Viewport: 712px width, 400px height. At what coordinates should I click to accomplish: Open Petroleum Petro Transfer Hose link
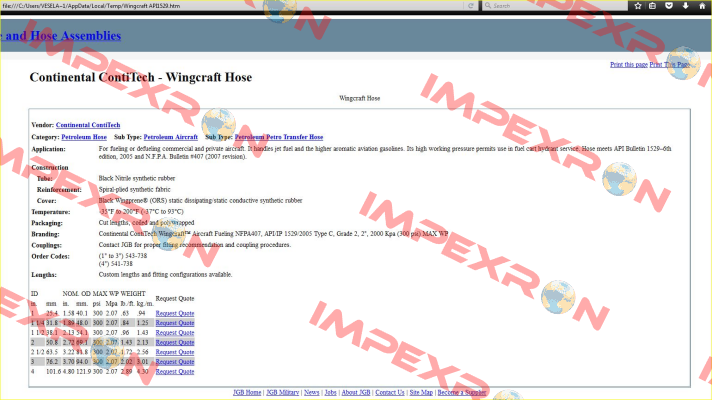[x=279, y=137]
